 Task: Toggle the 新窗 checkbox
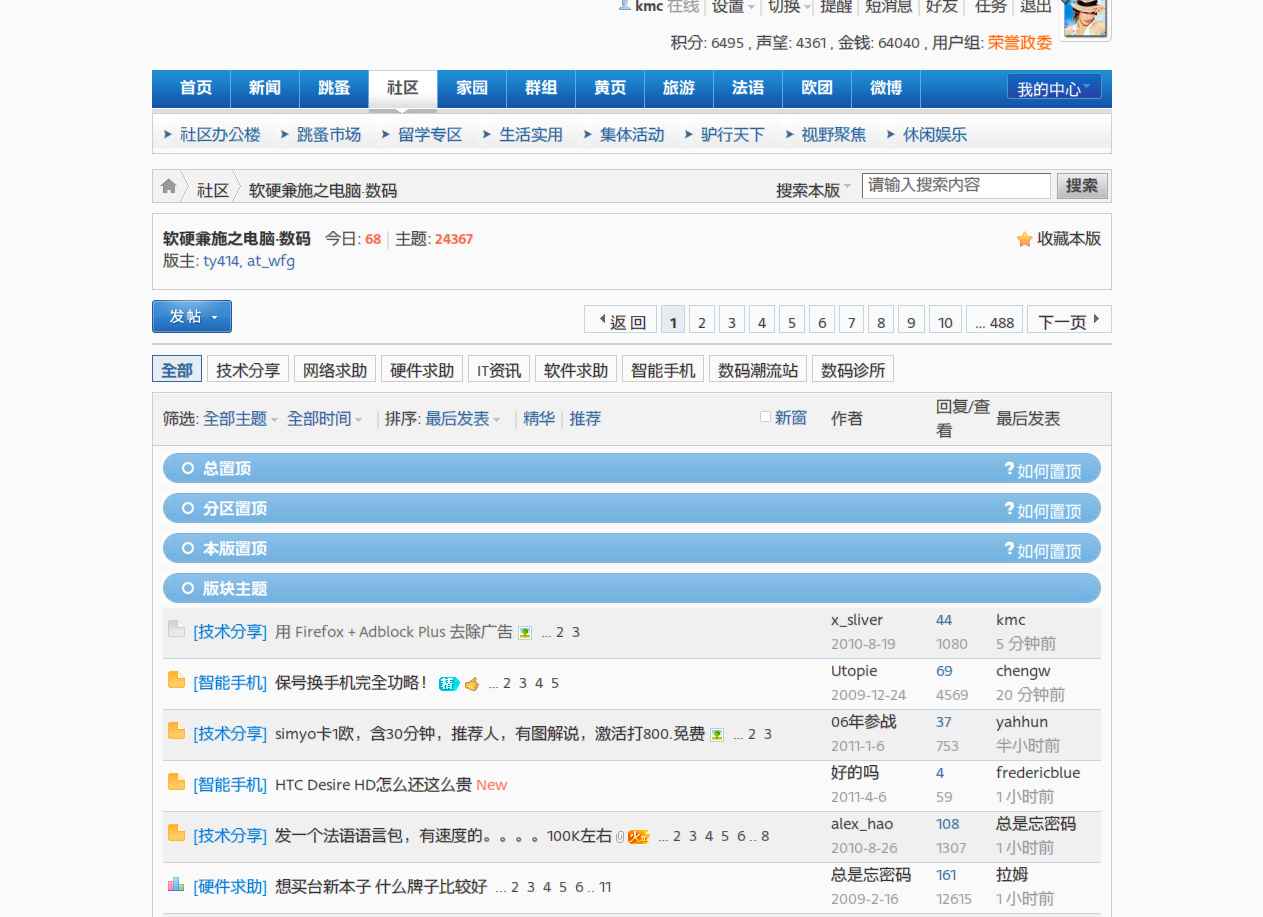click(x=765, y=417)
